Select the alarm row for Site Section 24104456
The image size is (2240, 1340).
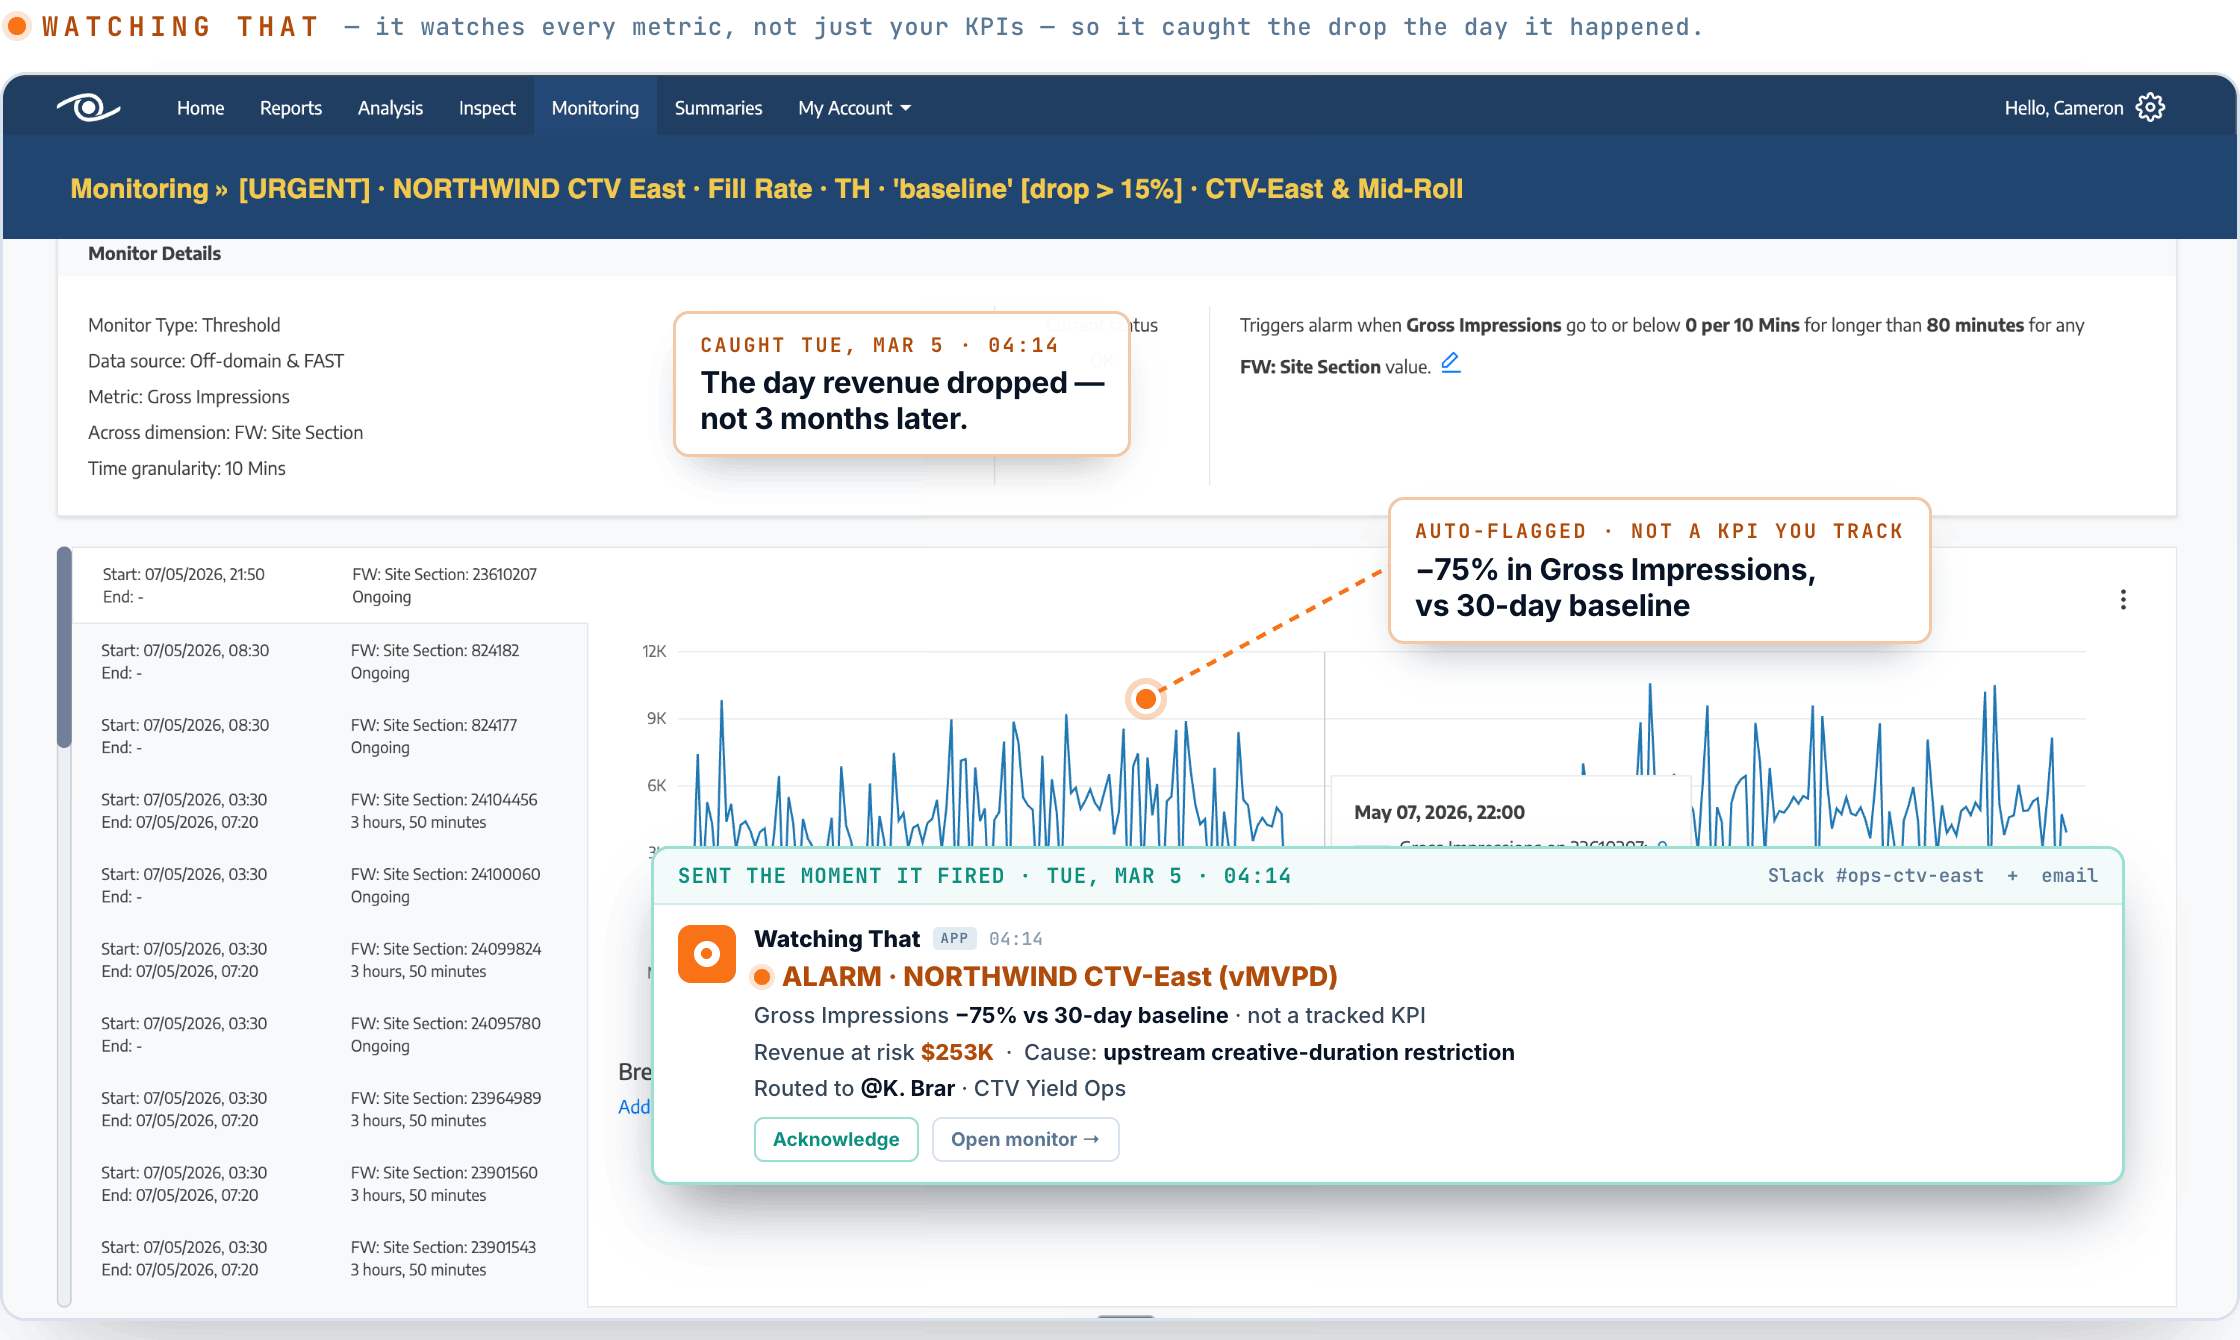tap(330, 811)
